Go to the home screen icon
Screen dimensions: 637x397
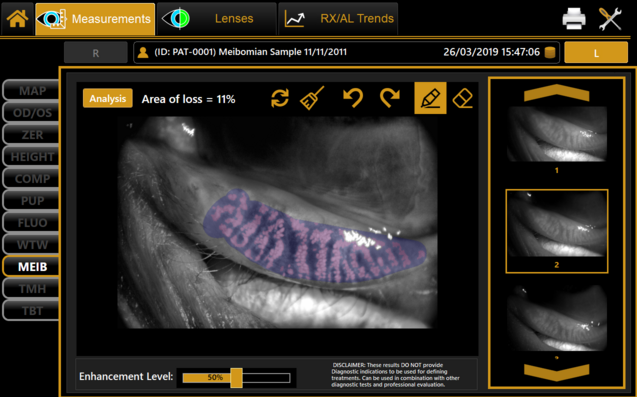click(x=17, y=18)
